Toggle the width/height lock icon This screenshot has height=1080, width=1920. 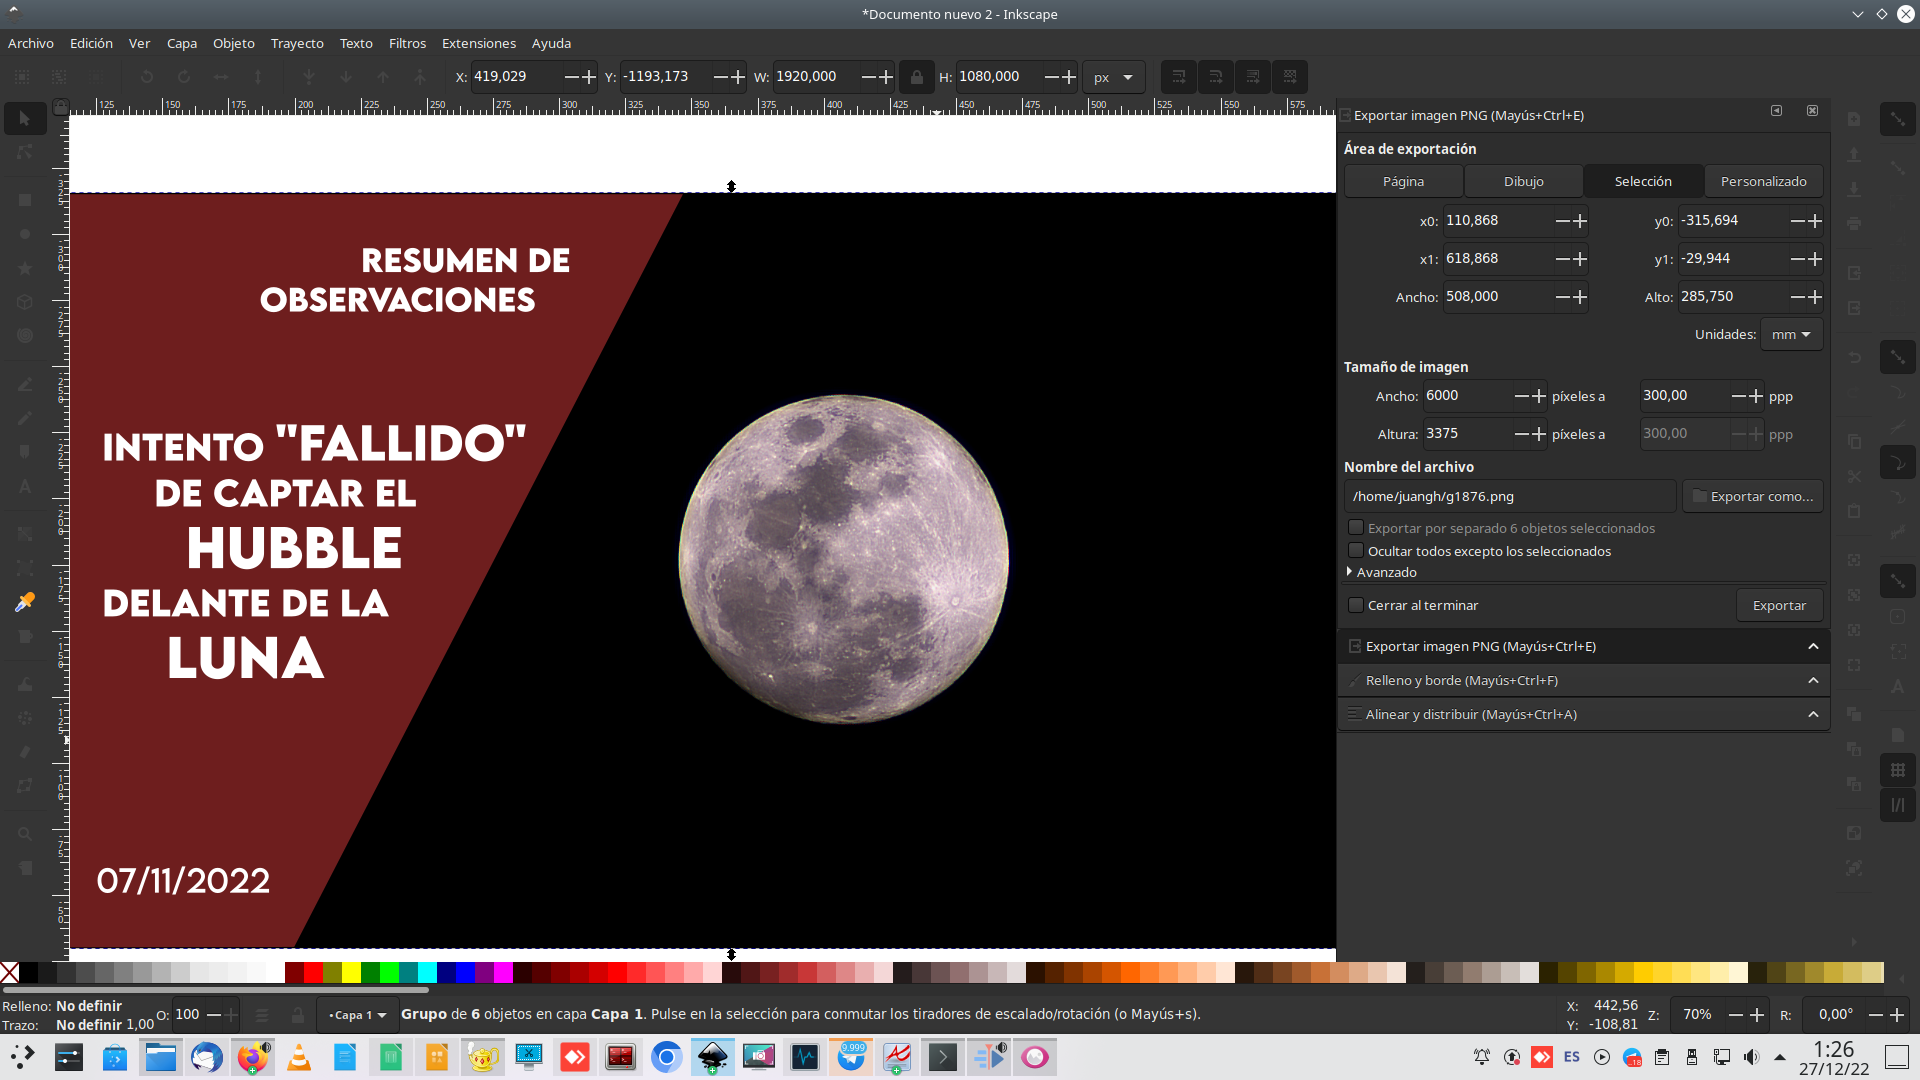click(x=916, y=77)
